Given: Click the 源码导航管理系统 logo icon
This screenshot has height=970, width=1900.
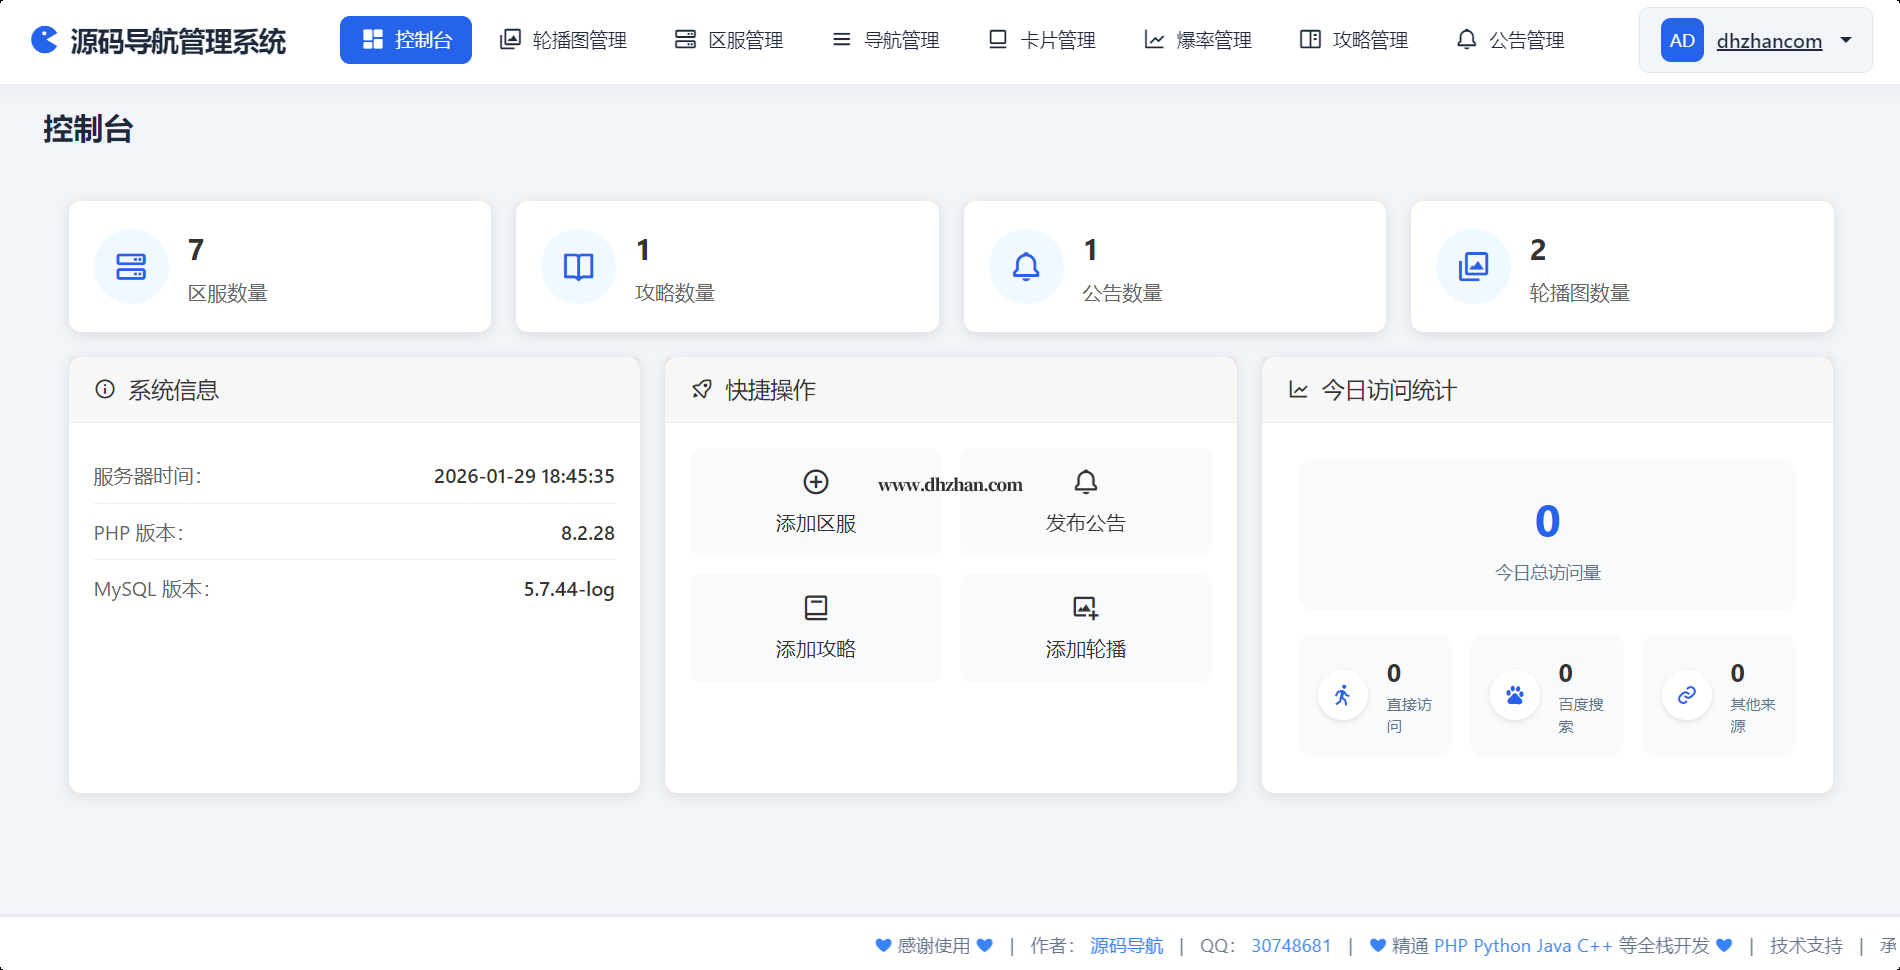Looking at the screenshot, I should (45, 40).
